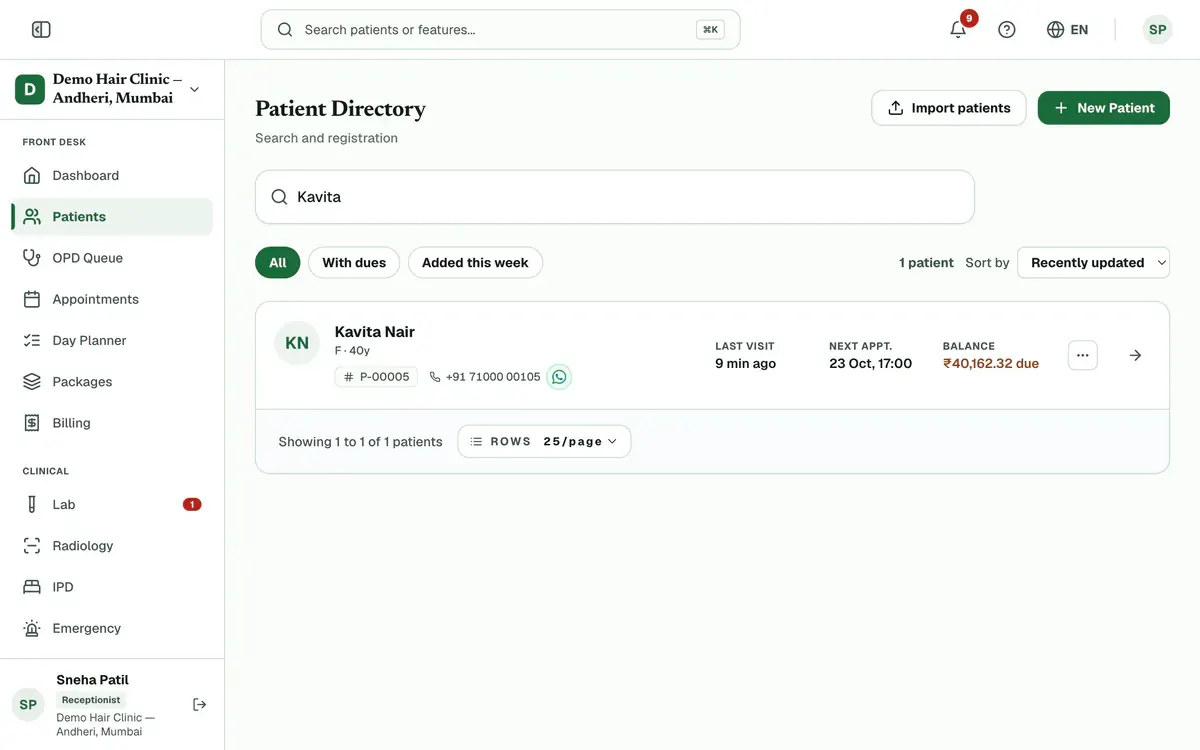Expand Demo Hair Clinic selector chevron
Image resolution: width=1200 pixels, height=750 pixels.
pos(194,89)
